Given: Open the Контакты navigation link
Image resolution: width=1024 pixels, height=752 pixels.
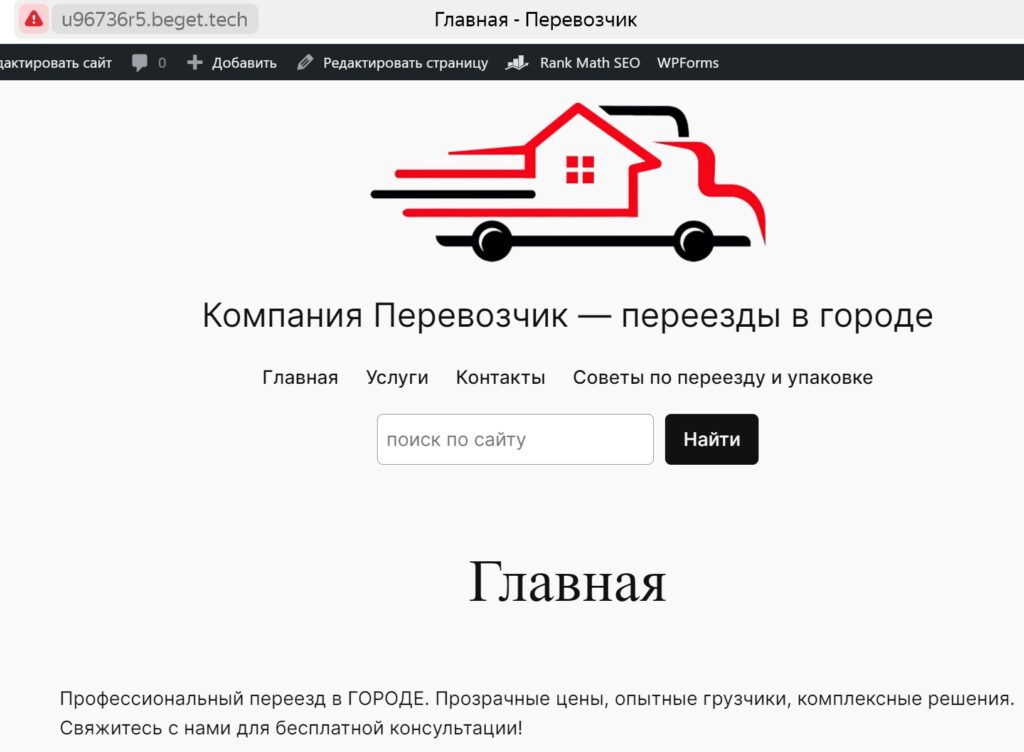Looking at the screenshot, I should tap(500, 377).
